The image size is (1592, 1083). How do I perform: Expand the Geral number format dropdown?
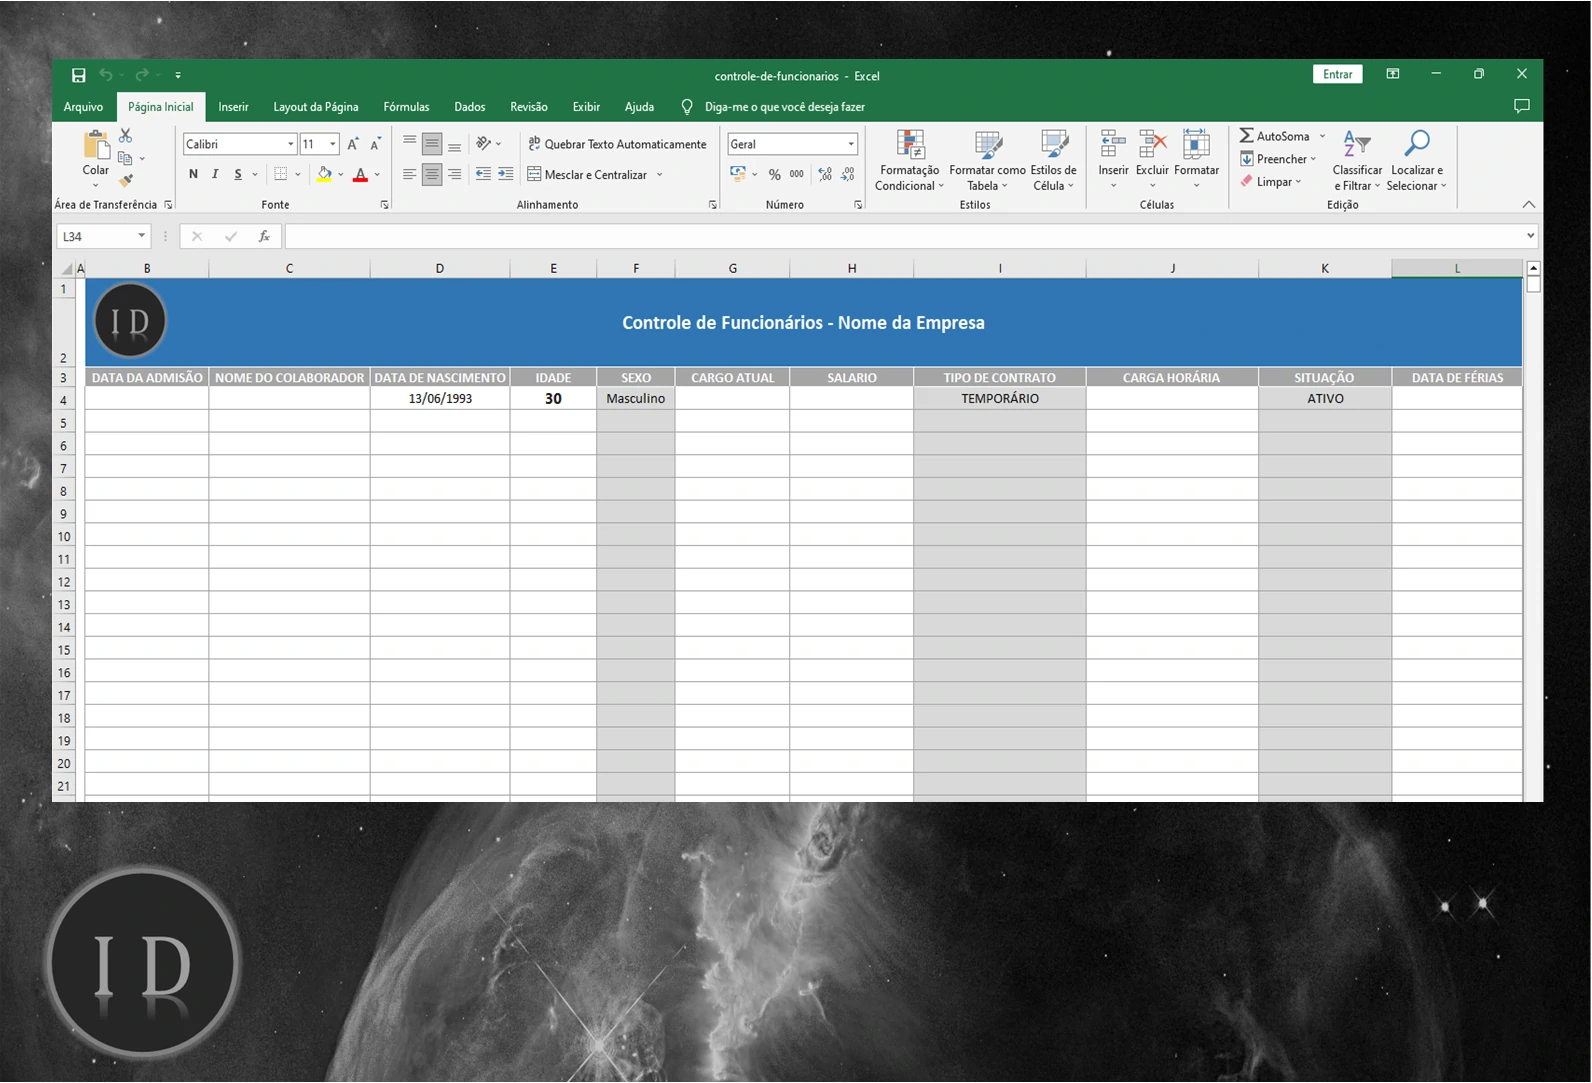click(851, 144)
